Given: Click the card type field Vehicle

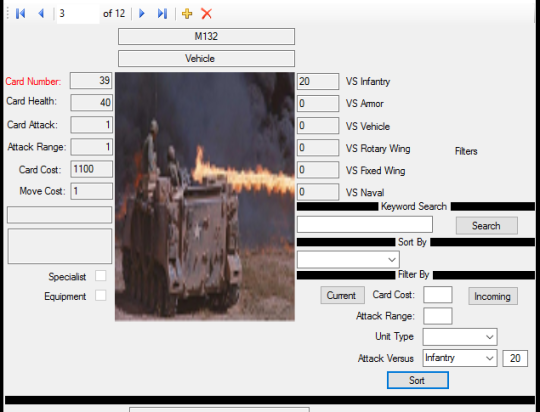Looking at the screenshot, I should 206,59.
